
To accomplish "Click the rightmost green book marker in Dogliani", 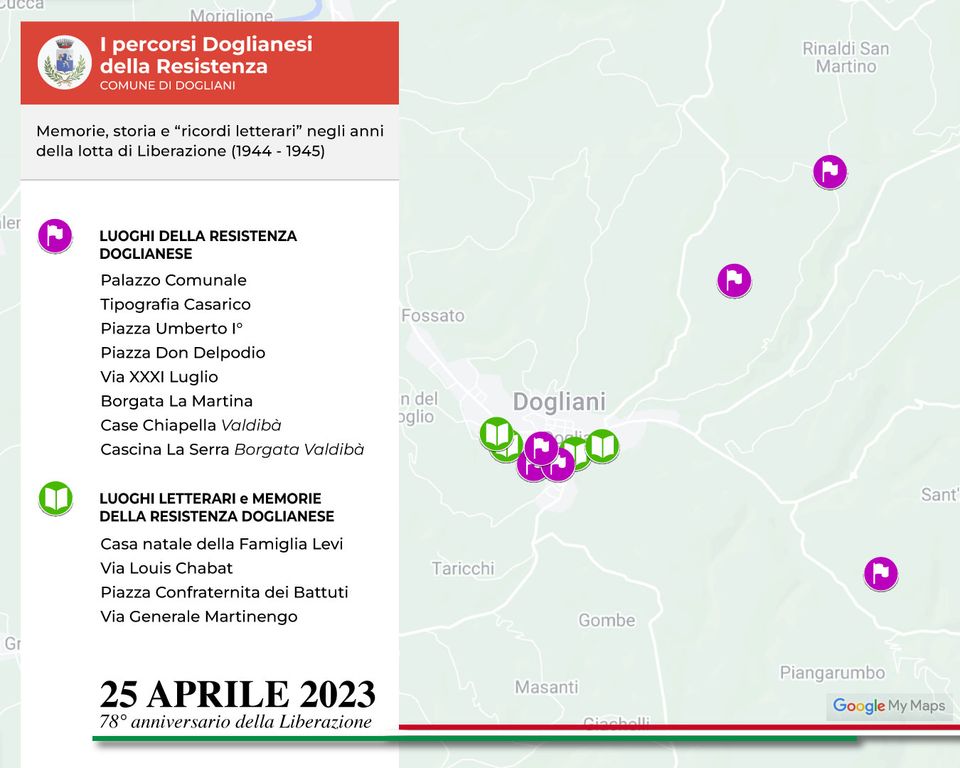I will [602, 445].
